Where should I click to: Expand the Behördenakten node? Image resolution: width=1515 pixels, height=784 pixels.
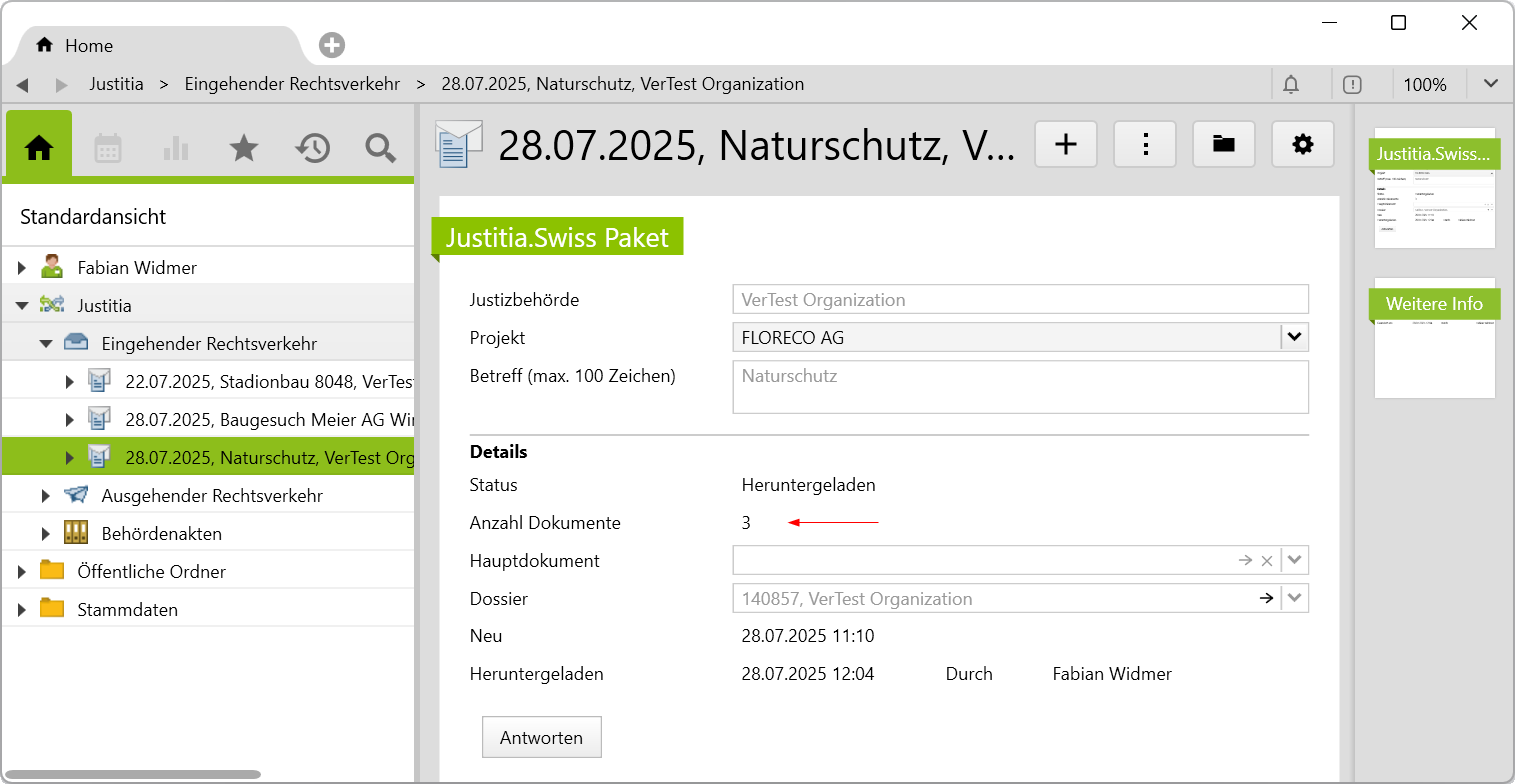point(46,533)
